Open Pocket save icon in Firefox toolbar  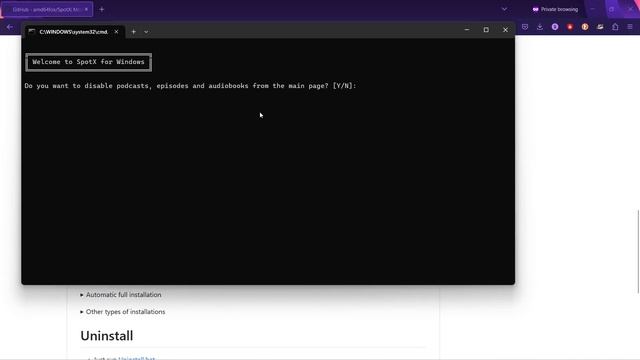(525, 27)
